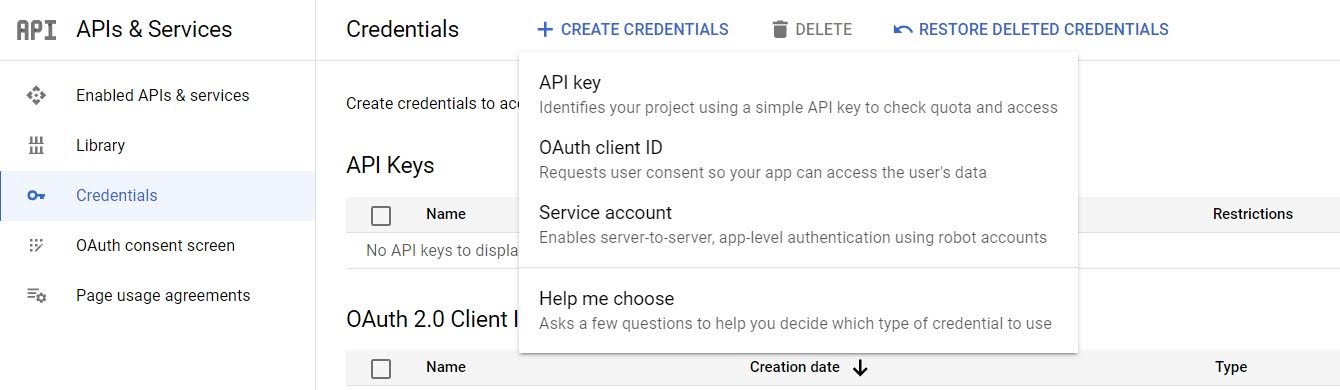Go to Credentials in sidebar

158,196
